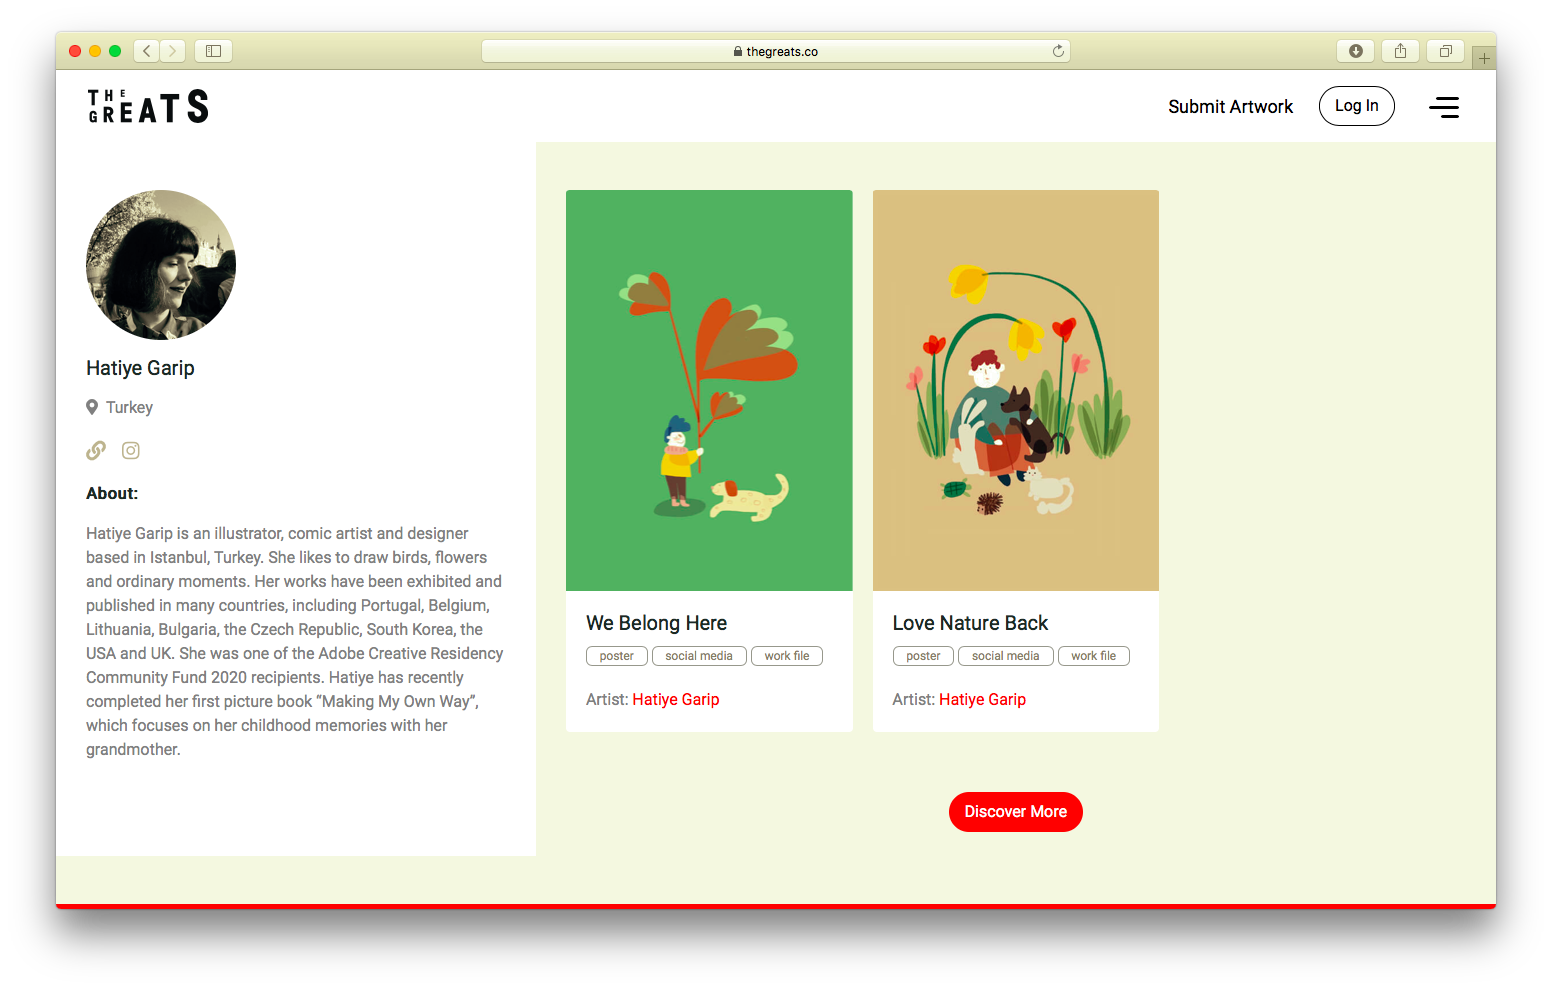Open the hamburger menu icon
Image resolution: width=1552 pixels, height=989 pixels.
[1443, 107]
